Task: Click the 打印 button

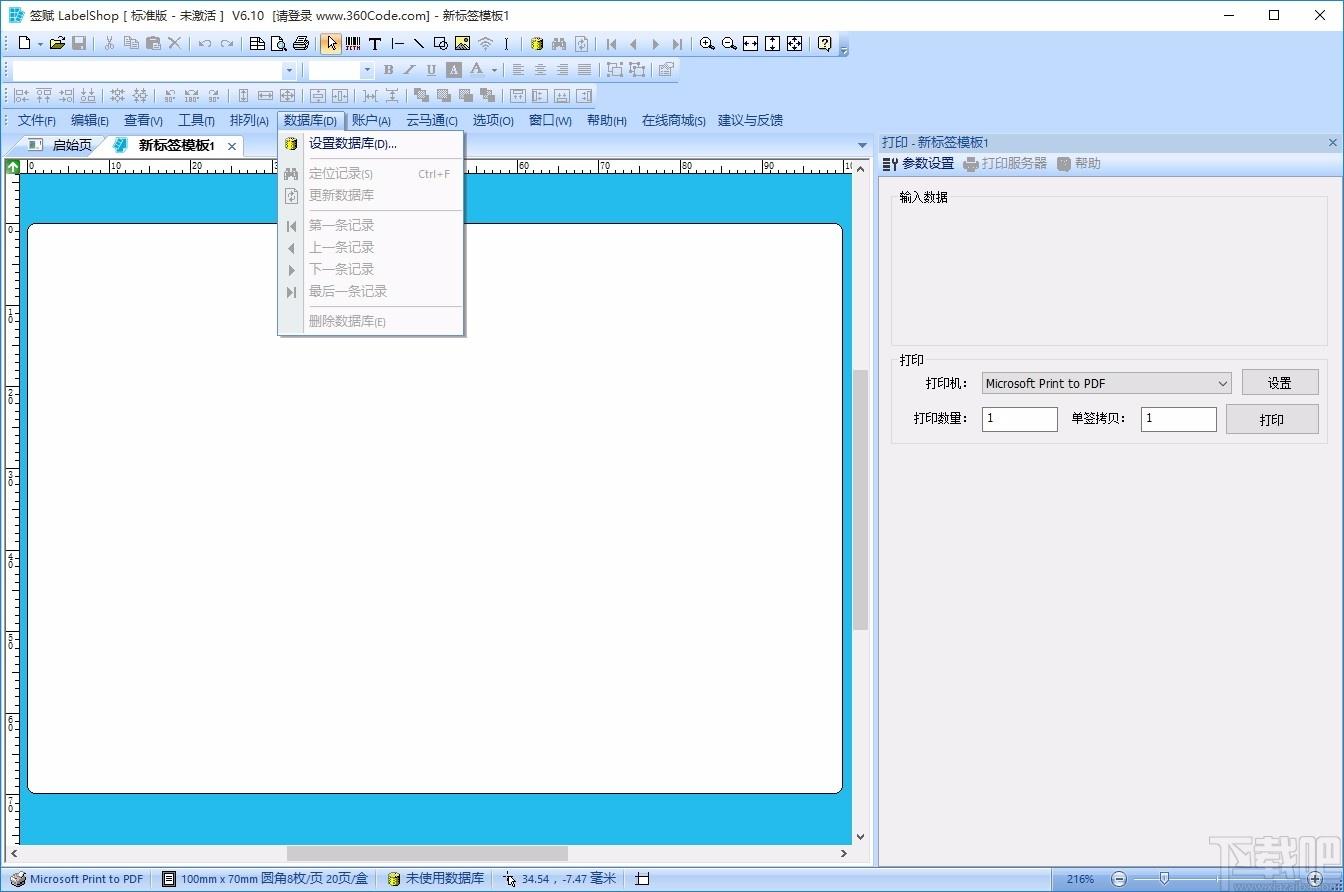Action: [x=1272, y=419]
